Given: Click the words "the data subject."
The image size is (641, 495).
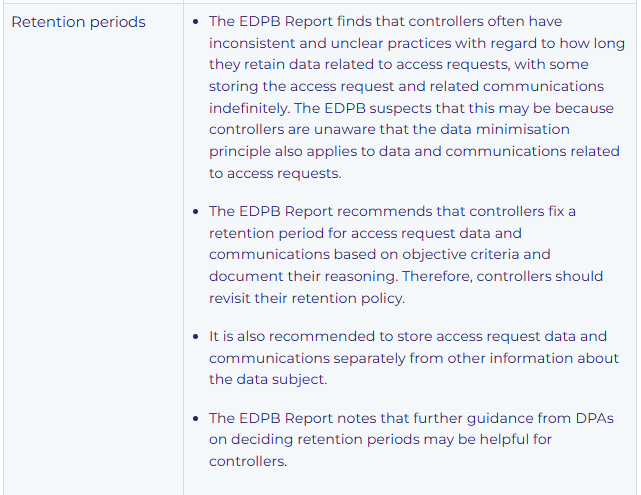Looking at the screenshot, I should (x=270, y=380).
